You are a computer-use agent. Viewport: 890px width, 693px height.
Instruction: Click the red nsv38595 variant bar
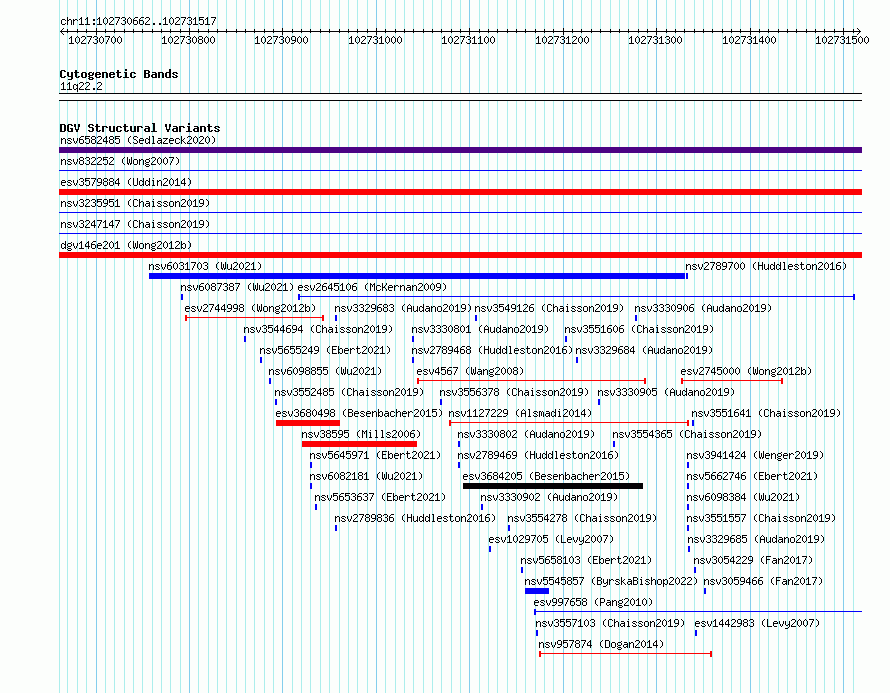coord(359,444)
